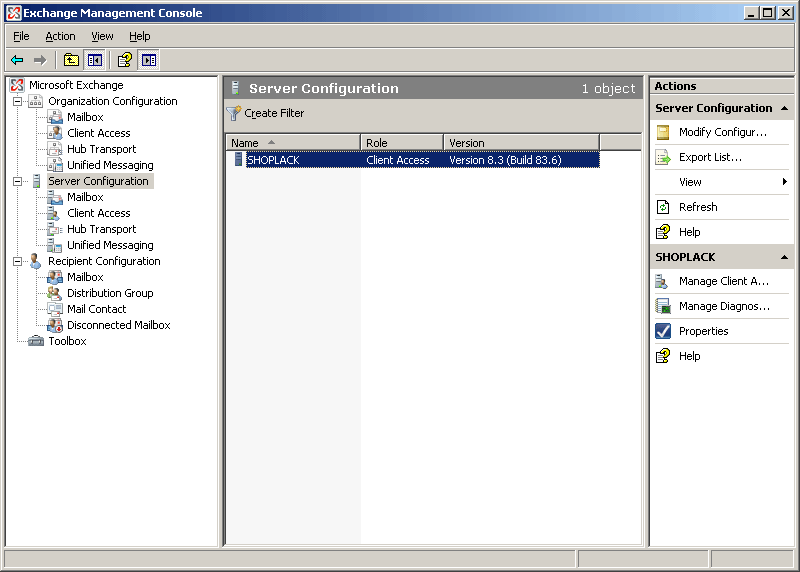Click the toolbar Help icon

point(125,60)
